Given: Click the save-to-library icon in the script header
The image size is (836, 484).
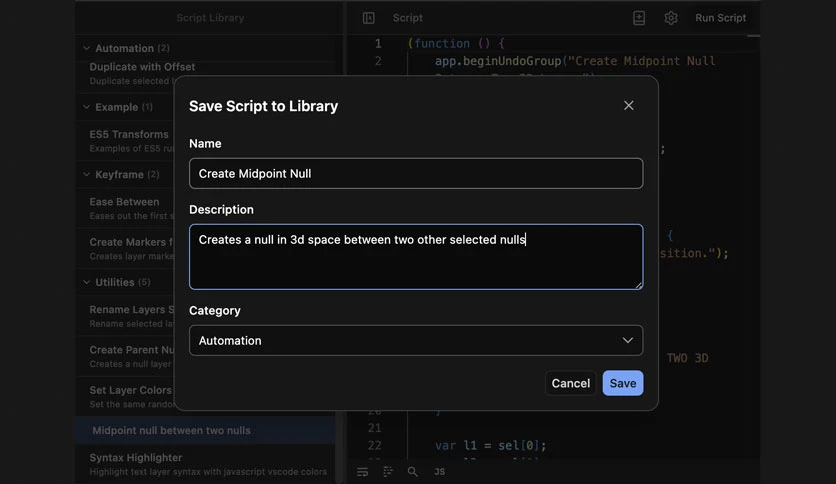Looking at the screenshot, I should click(x=639, y=18).
